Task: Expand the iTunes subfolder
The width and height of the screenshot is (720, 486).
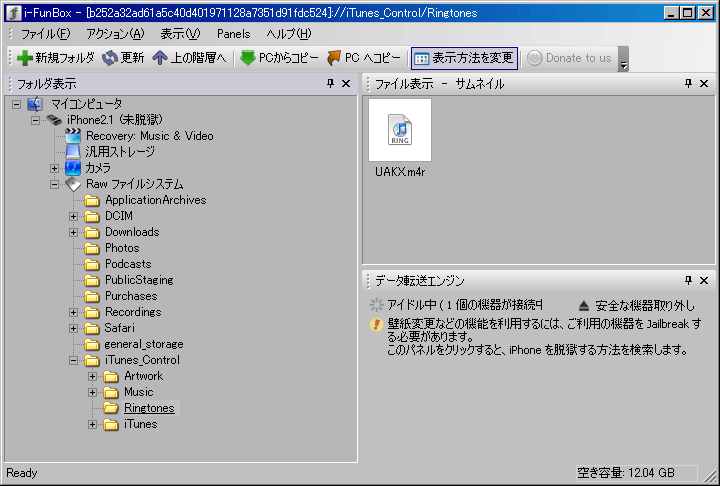Action: (x=93, y=424)
